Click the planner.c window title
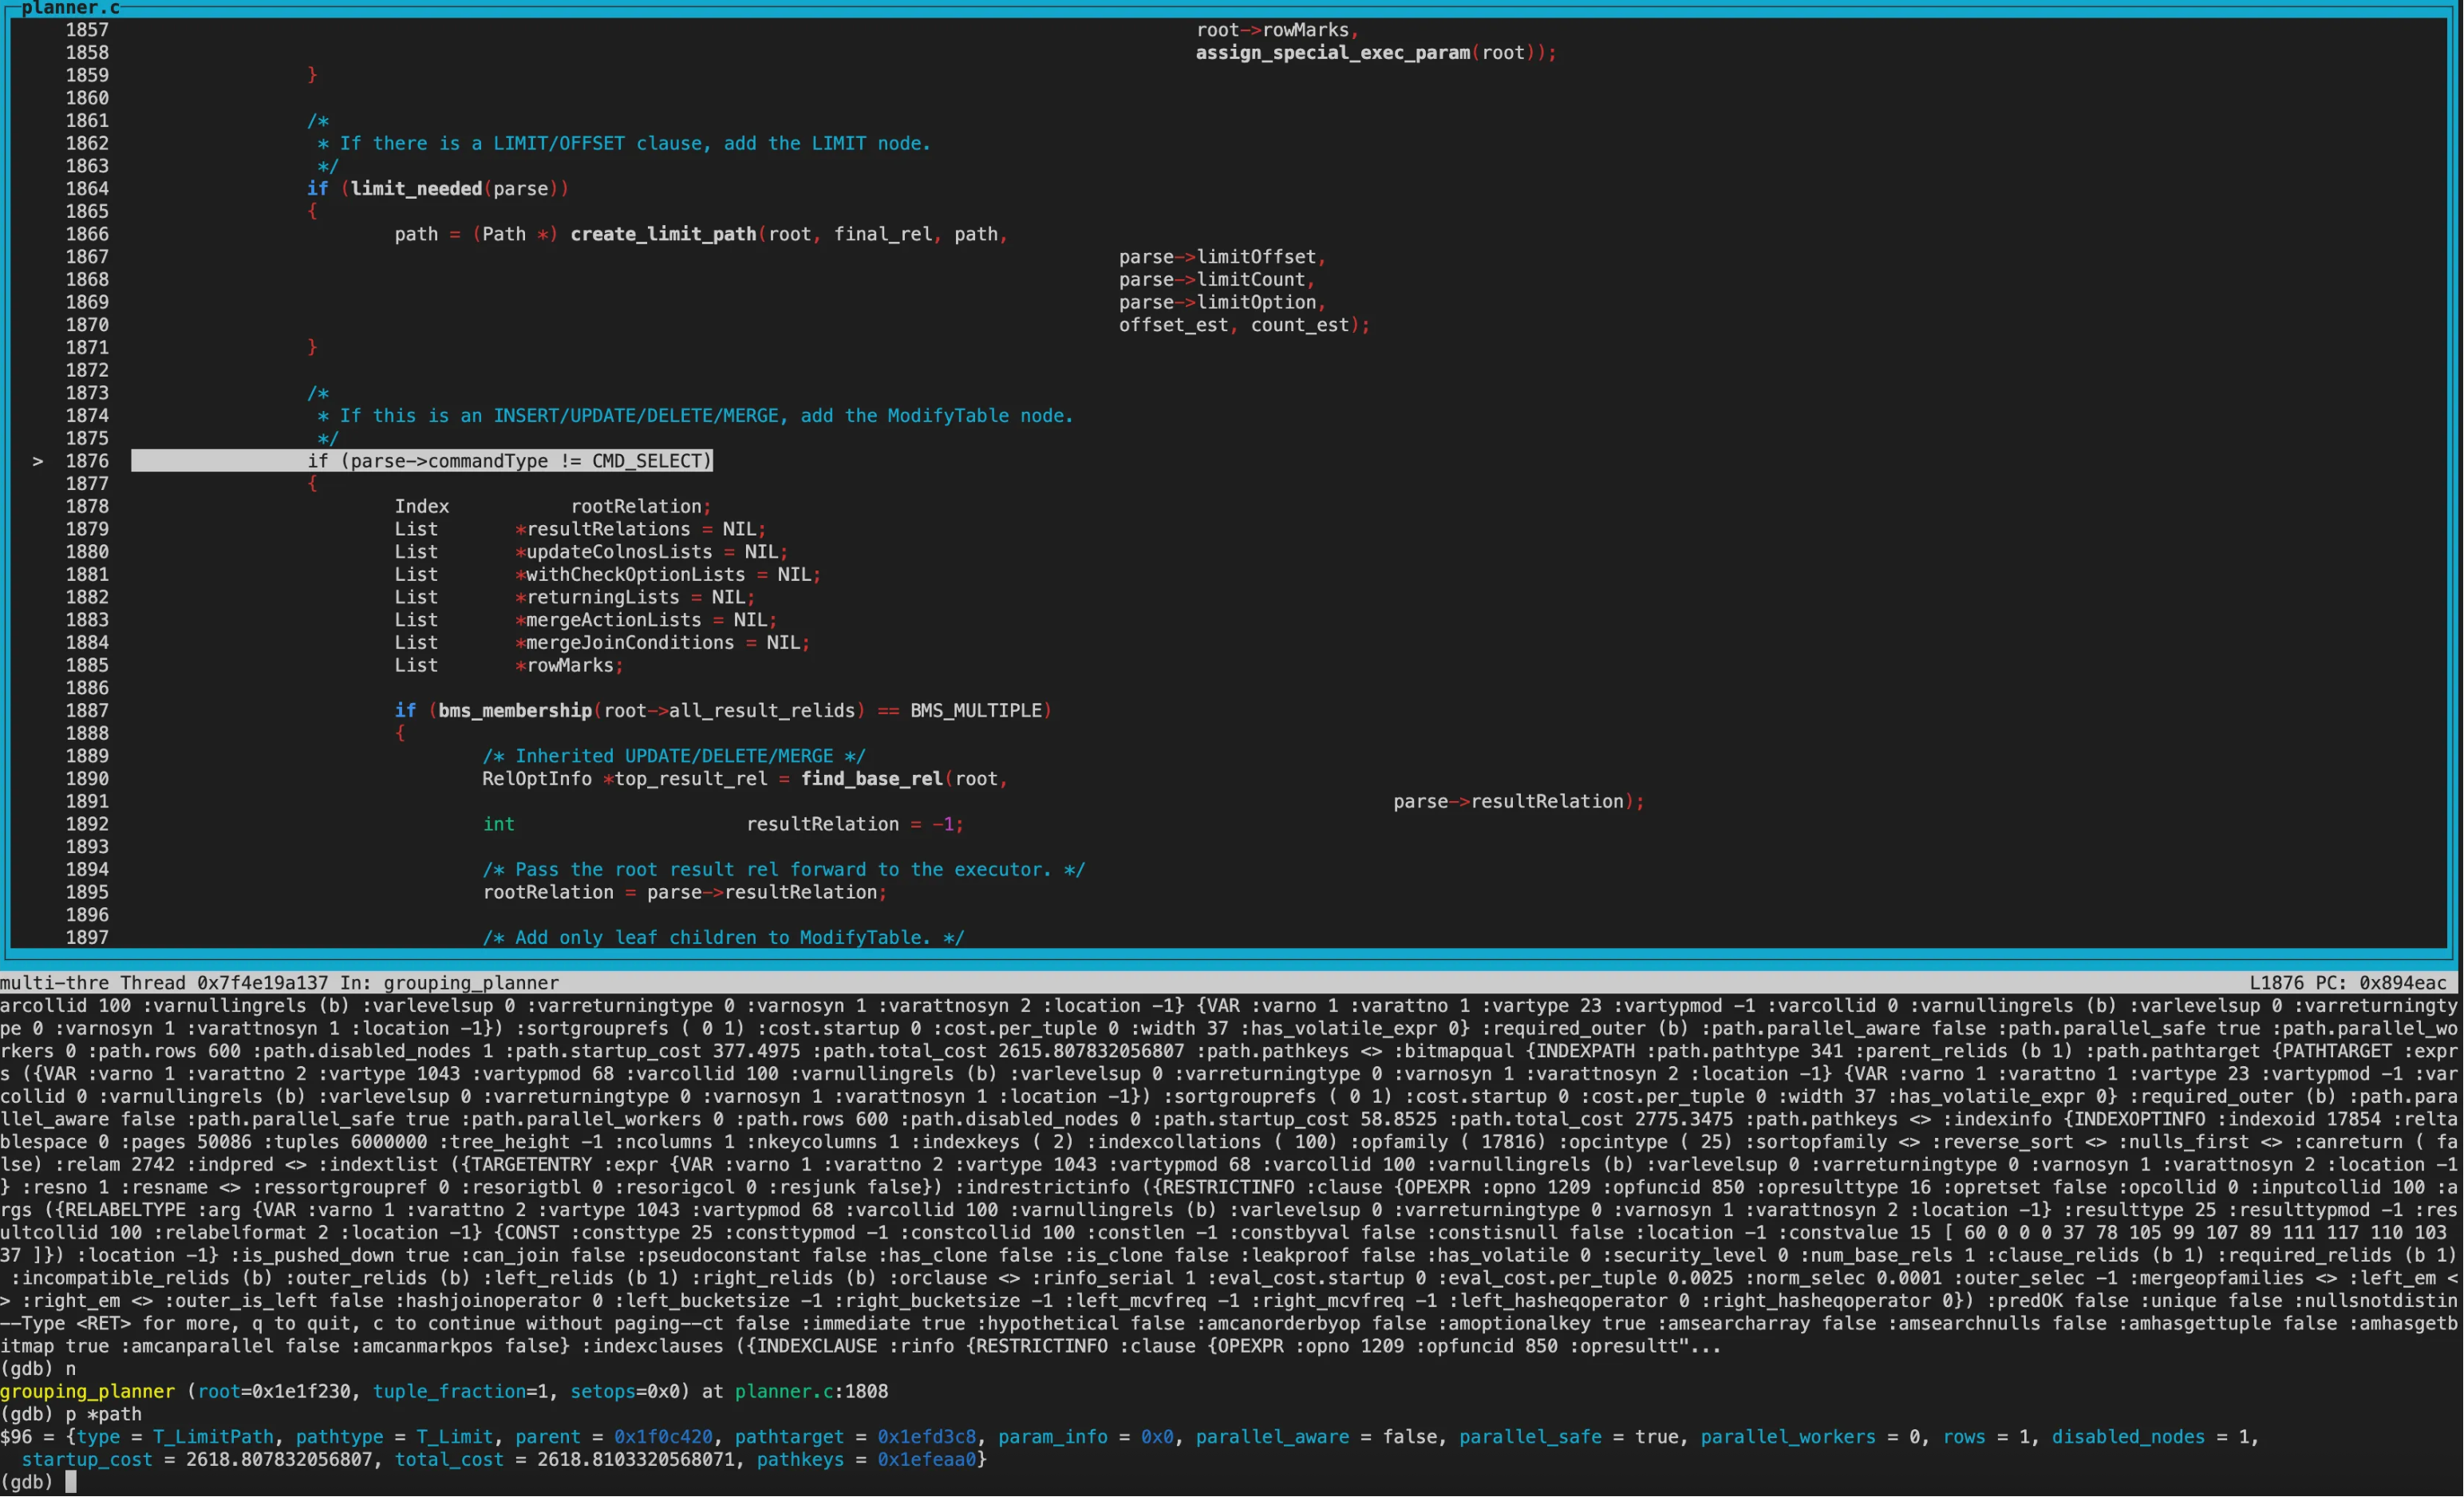The image size is (2464, 1497). [x=70, y=8]
